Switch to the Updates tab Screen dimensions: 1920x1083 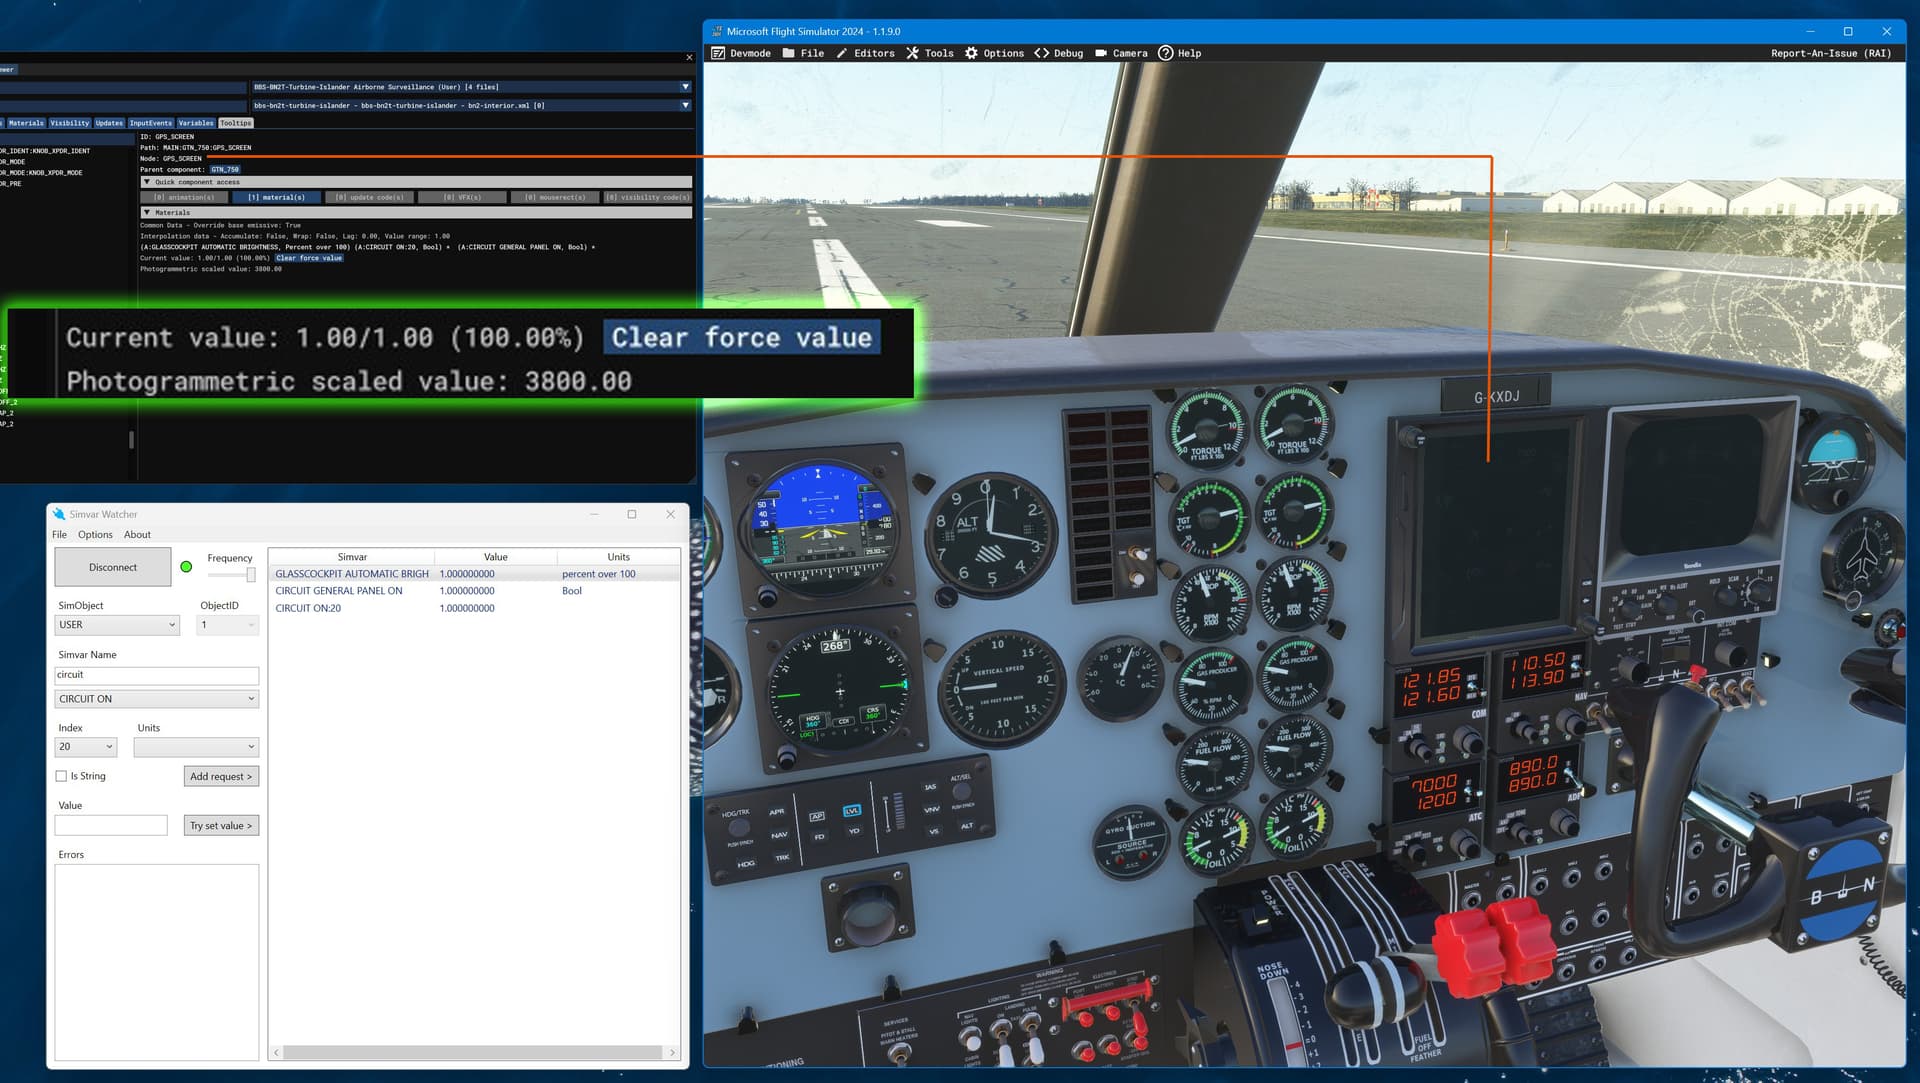pos(109,123)
